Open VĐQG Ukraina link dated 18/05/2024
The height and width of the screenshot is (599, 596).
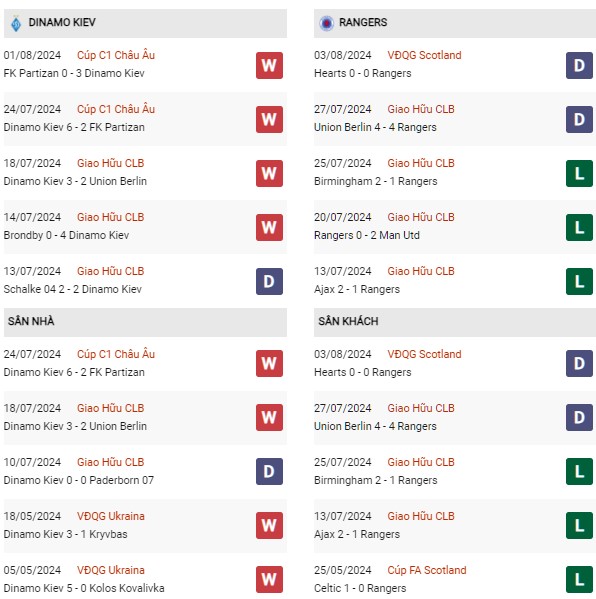click(111, 516)
